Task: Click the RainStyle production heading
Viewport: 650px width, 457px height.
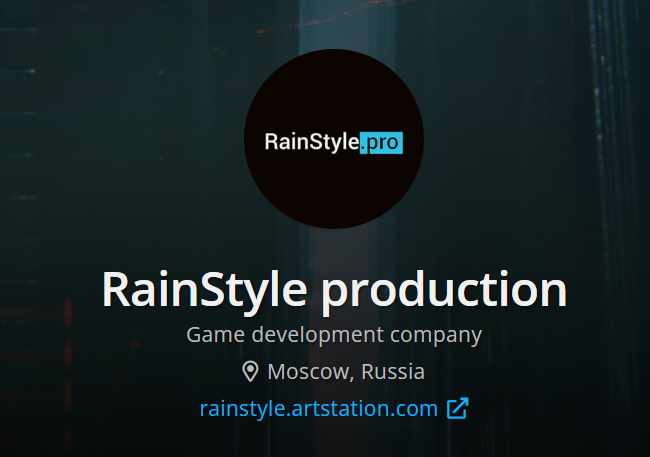Action: tap(334, 290)
